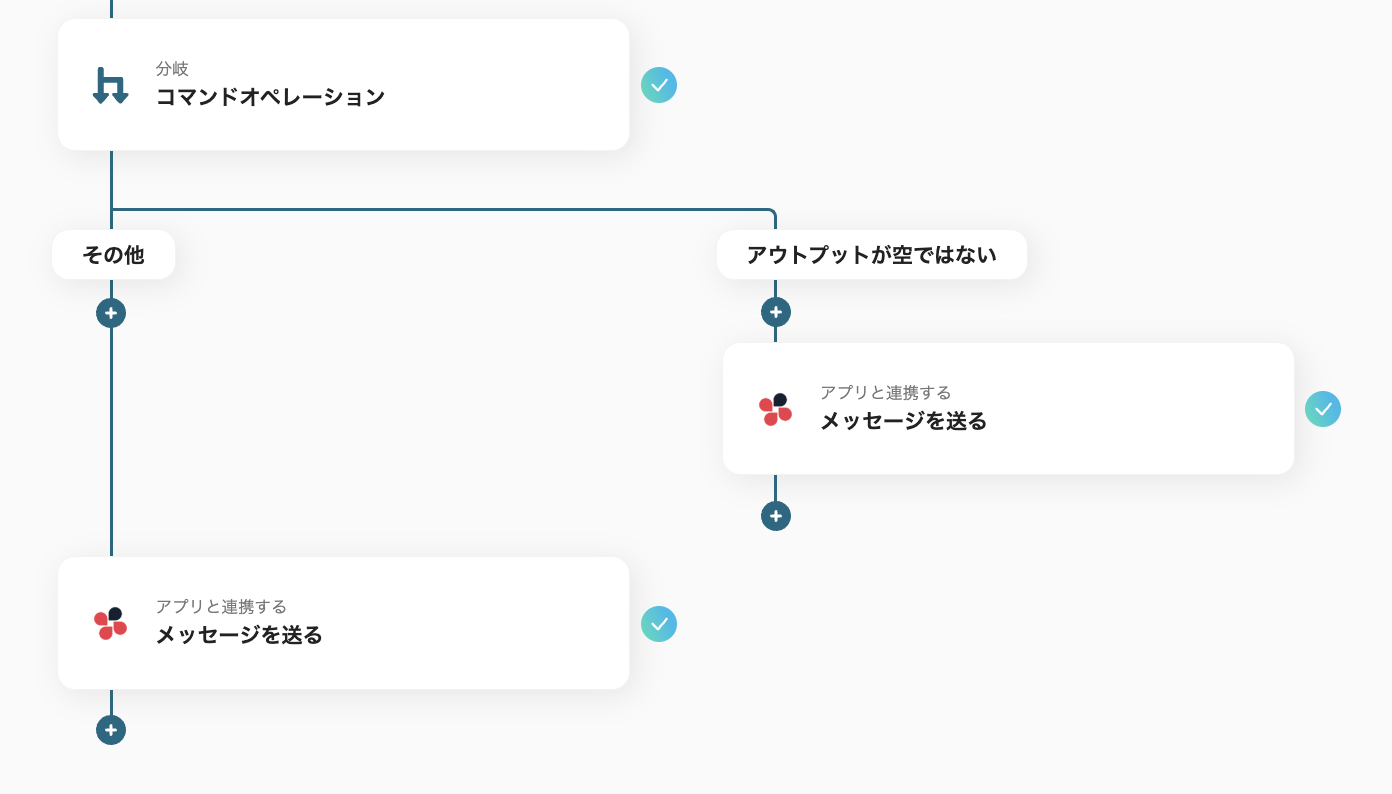Image resolution: width=1392 pixels, height=794 pixels.
Task: Toggle completion status on the コマンドオペレーション step
Action: pyautogui.click(x=659, y=85)
